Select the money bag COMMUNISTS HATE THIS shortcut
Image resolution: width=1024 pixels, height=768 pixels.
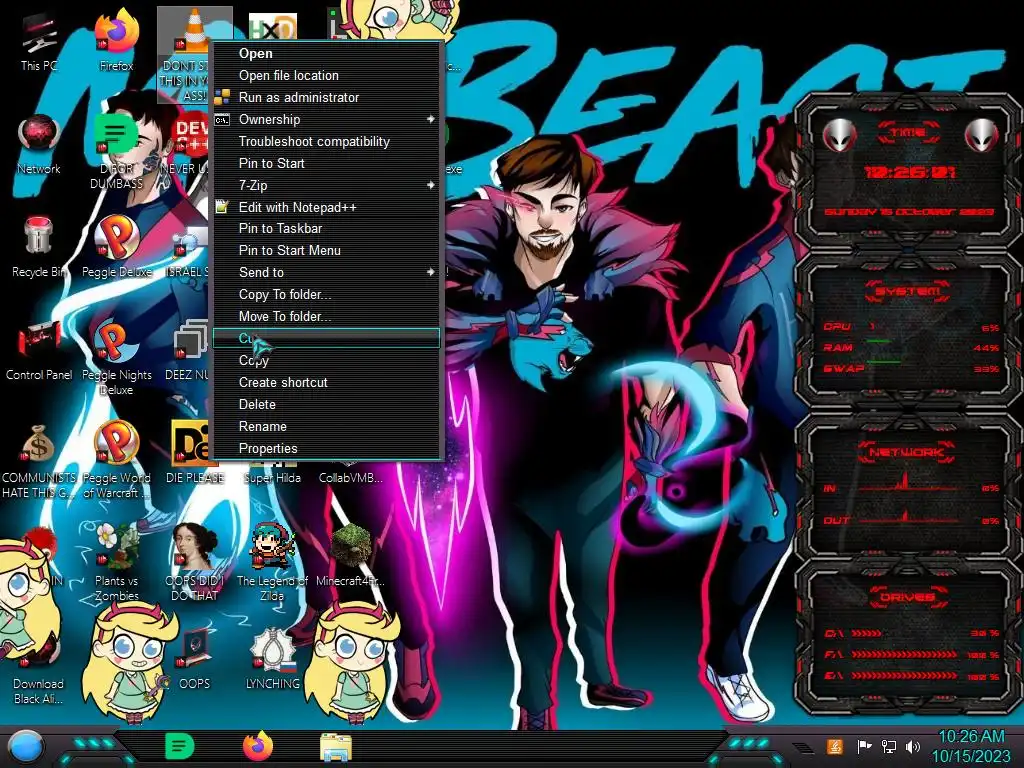click(x=39, y=460)
